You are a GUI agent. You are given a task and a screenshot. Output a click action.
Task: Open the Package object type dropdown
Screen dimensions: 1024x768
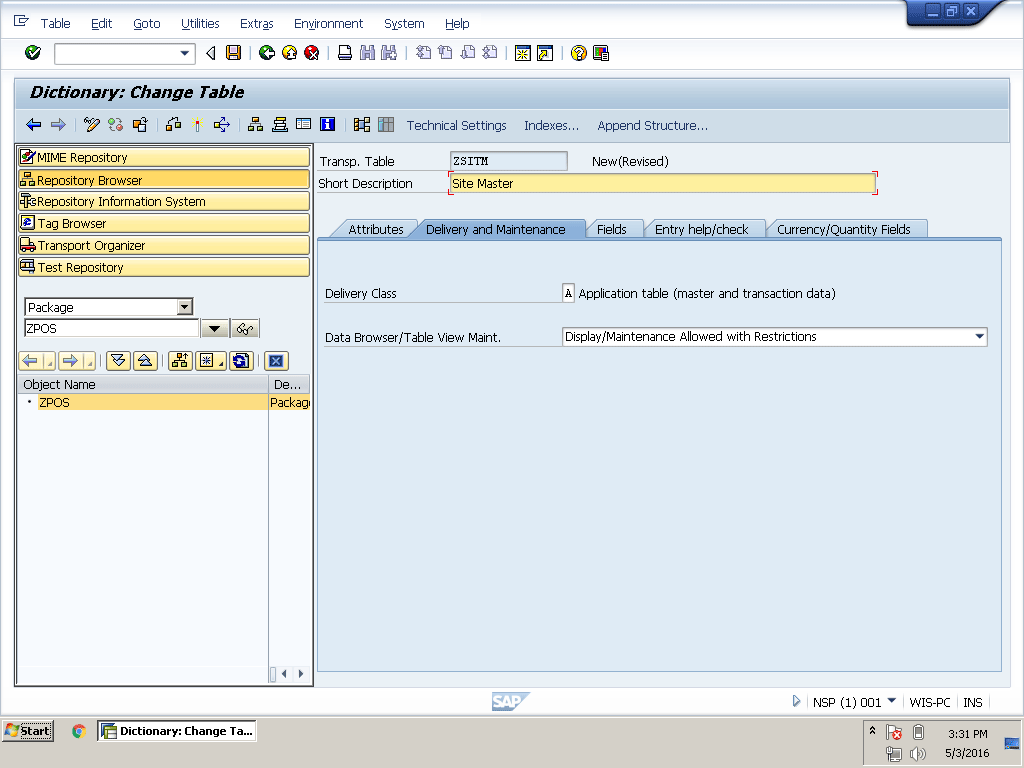(x=184, y=307)
